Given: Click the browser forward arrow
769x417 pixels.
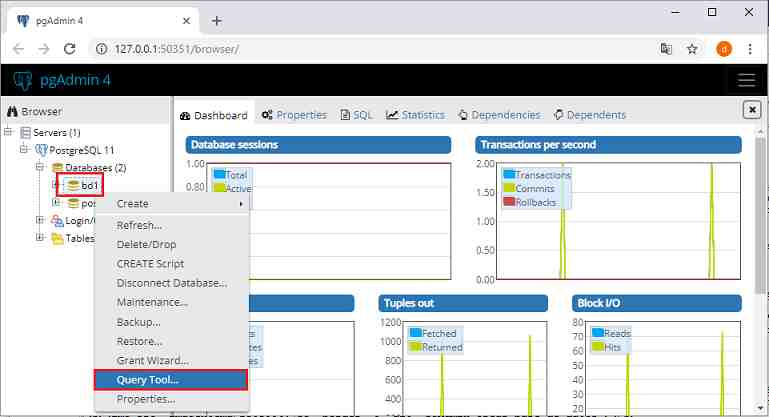Looking at the screenshot, I should pos(44,49).
